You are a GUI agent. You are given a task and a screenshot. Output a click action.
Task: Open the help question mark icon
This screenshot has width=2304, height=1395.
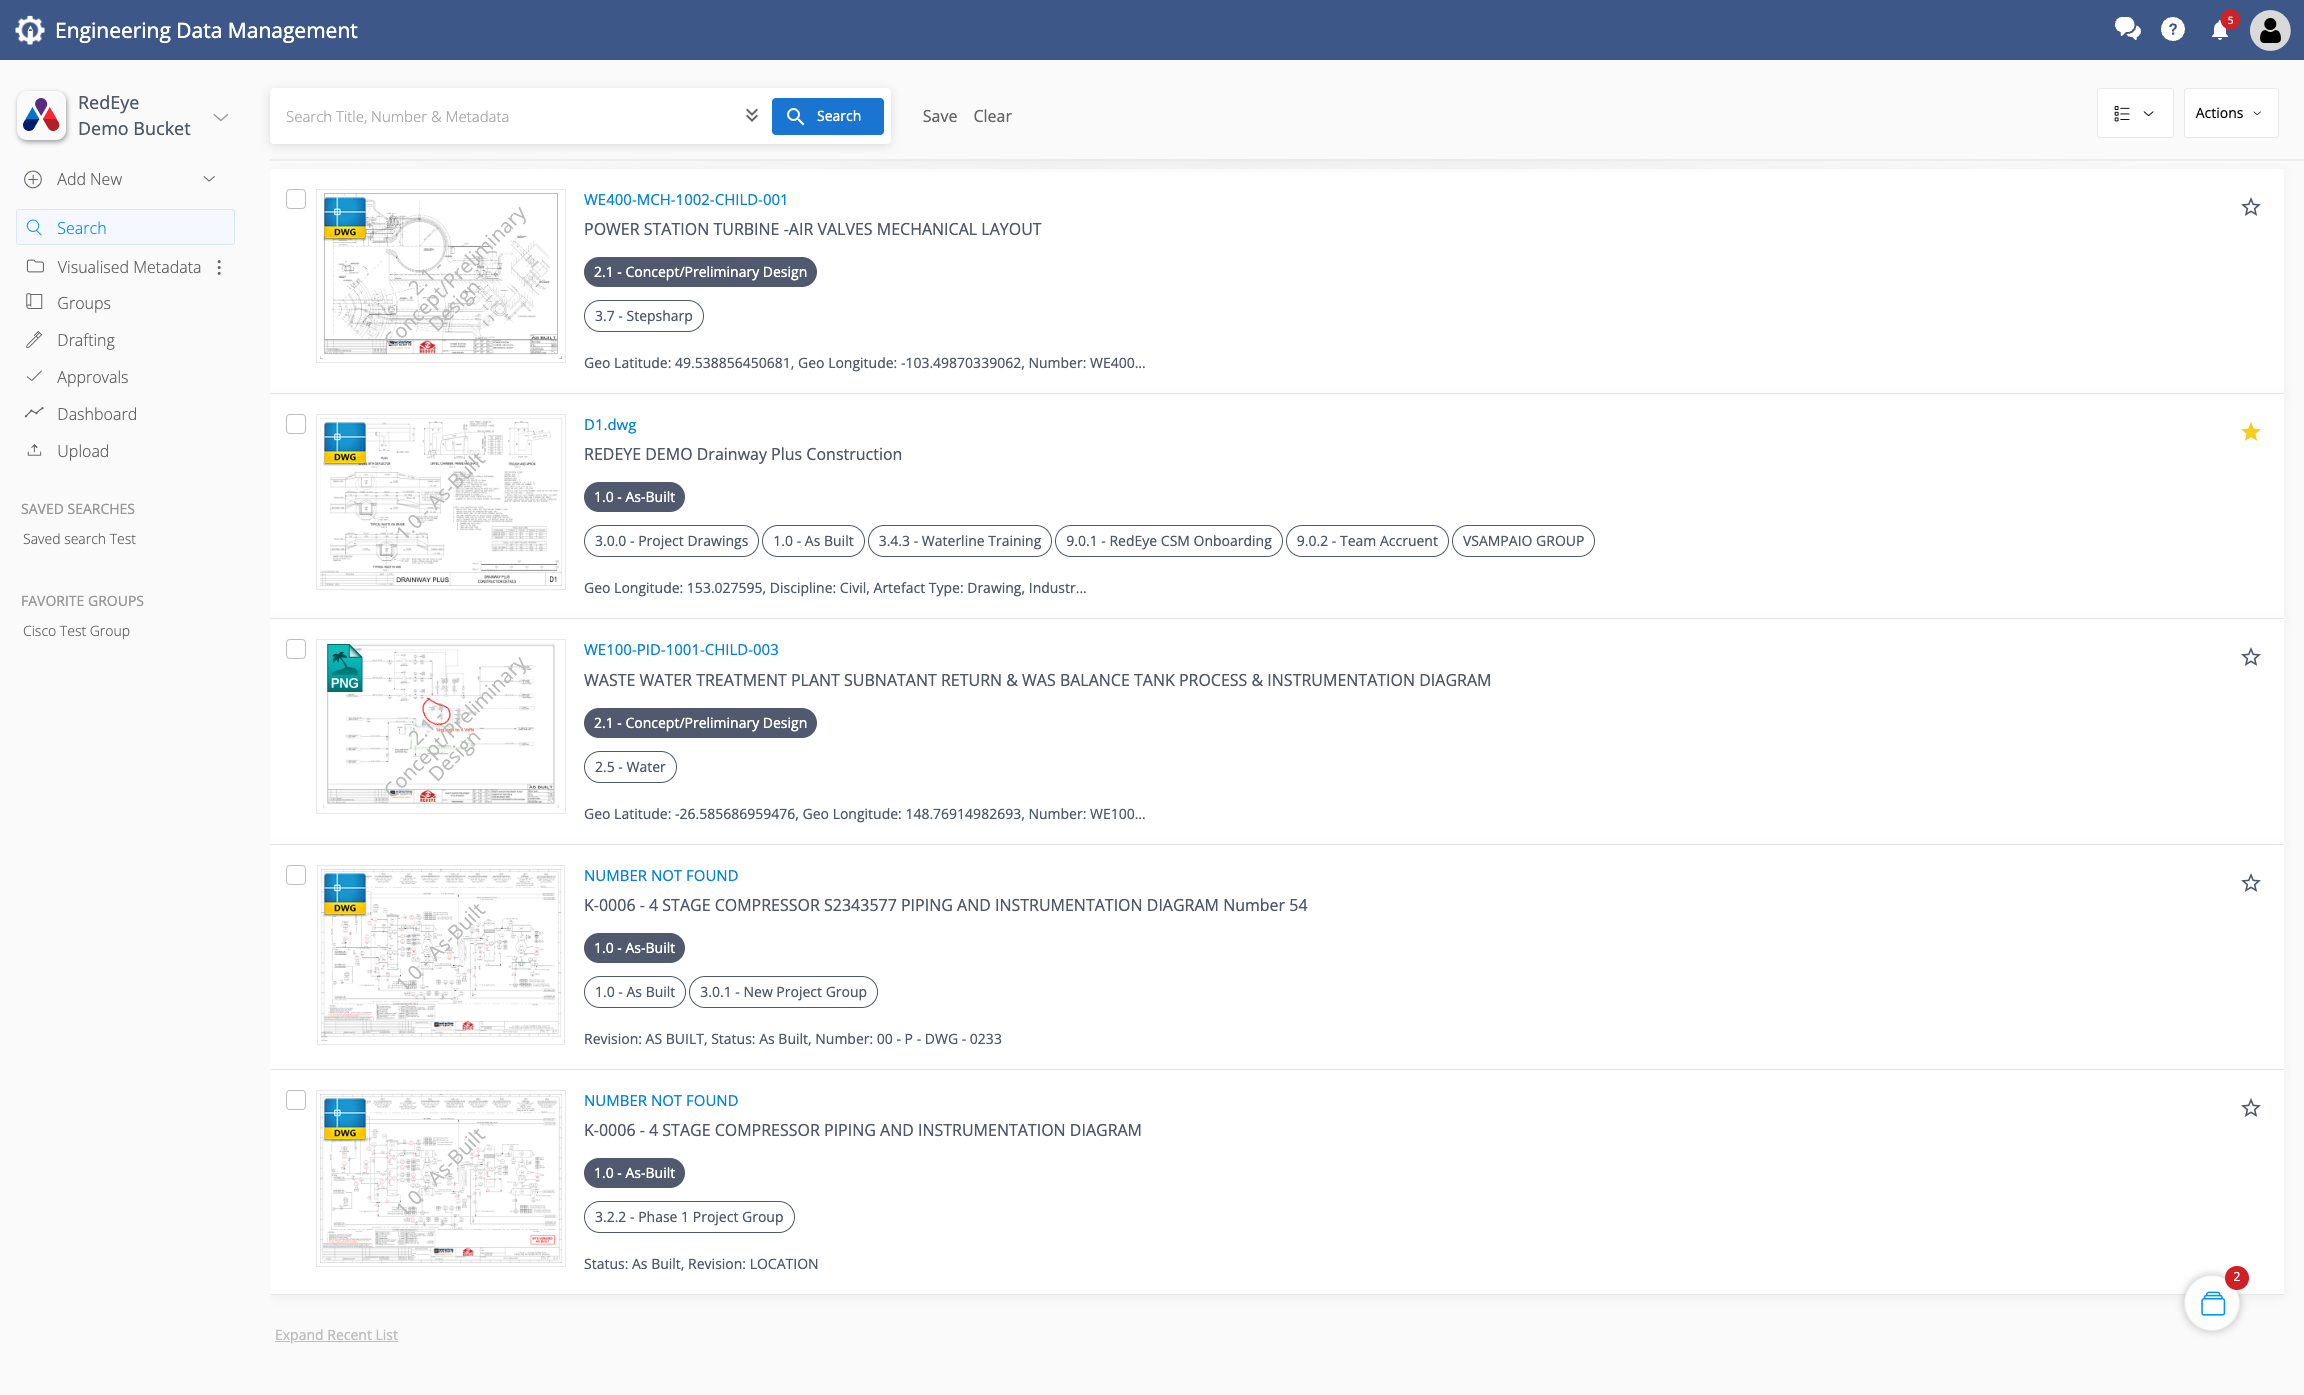point(2172,29)
